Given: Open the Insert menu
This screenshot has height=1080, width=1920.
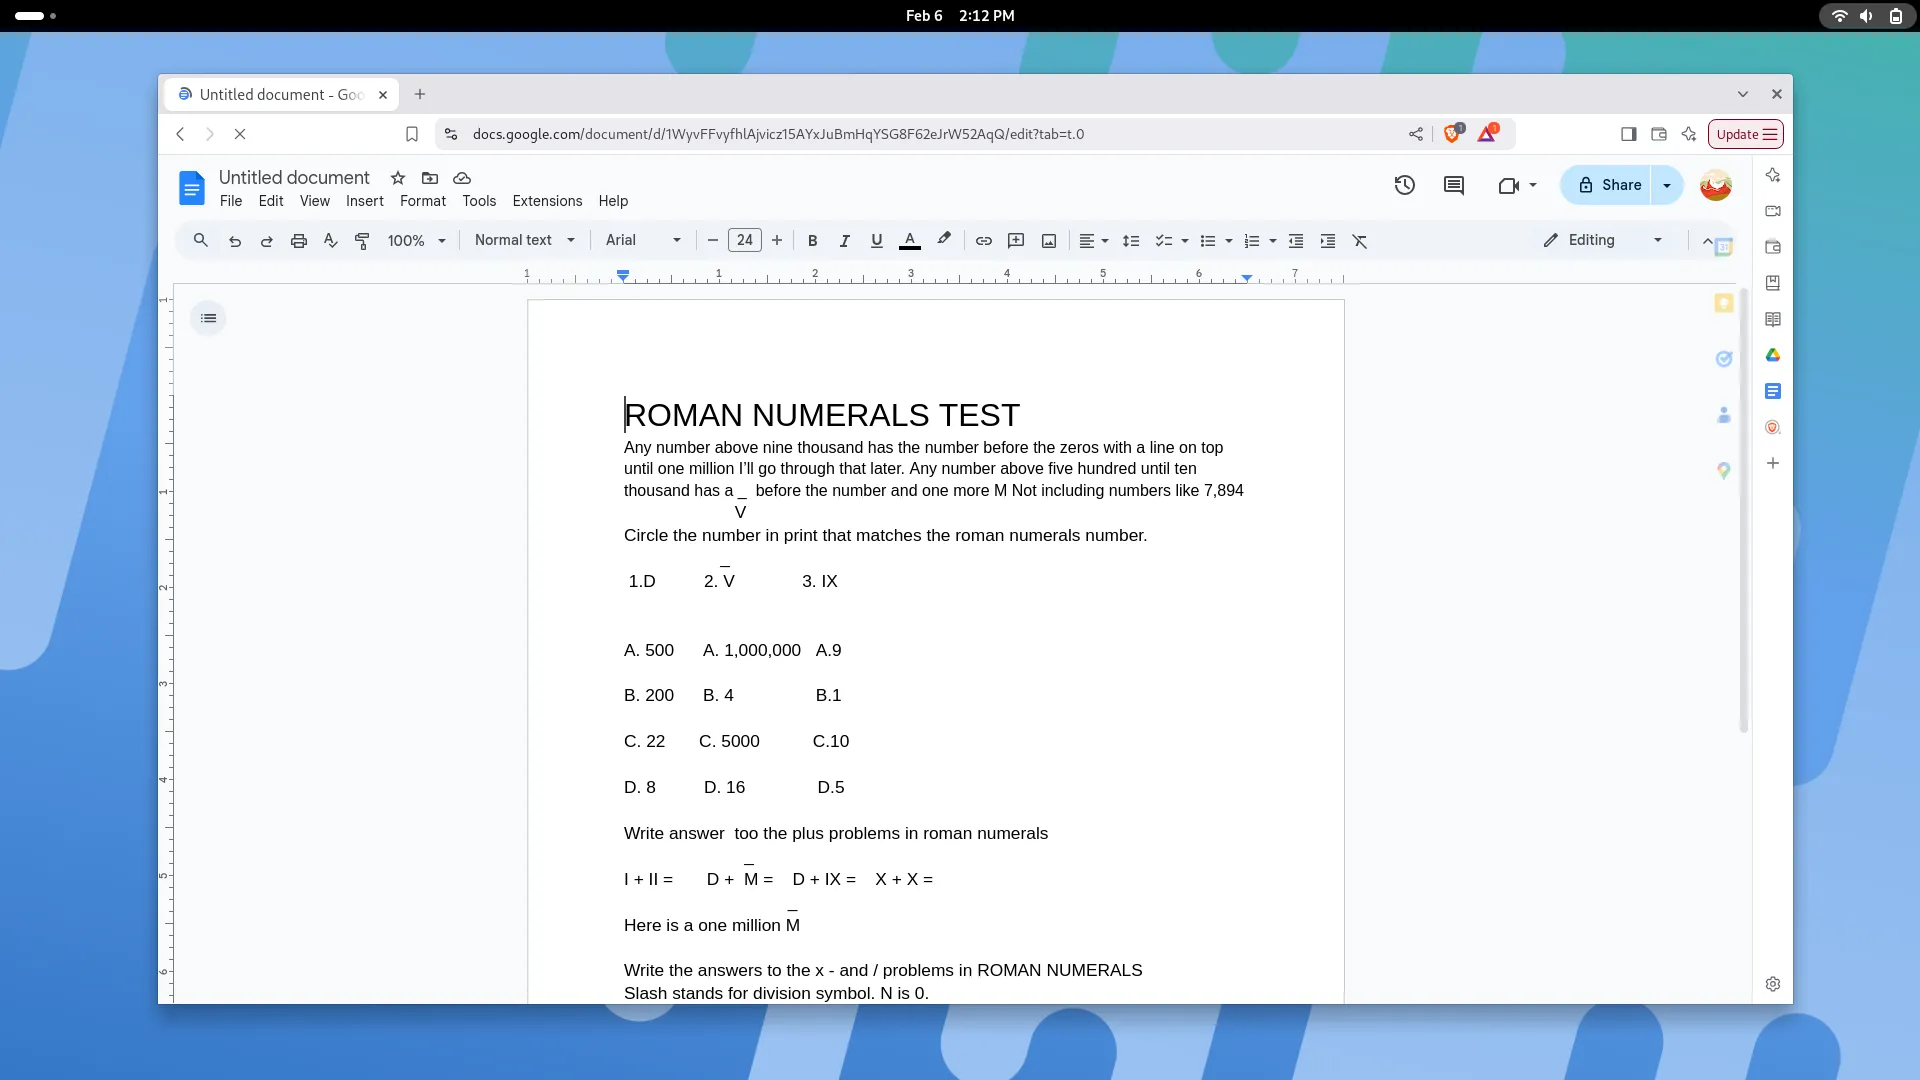Looking at the screenshot, I should pos(365,201).
